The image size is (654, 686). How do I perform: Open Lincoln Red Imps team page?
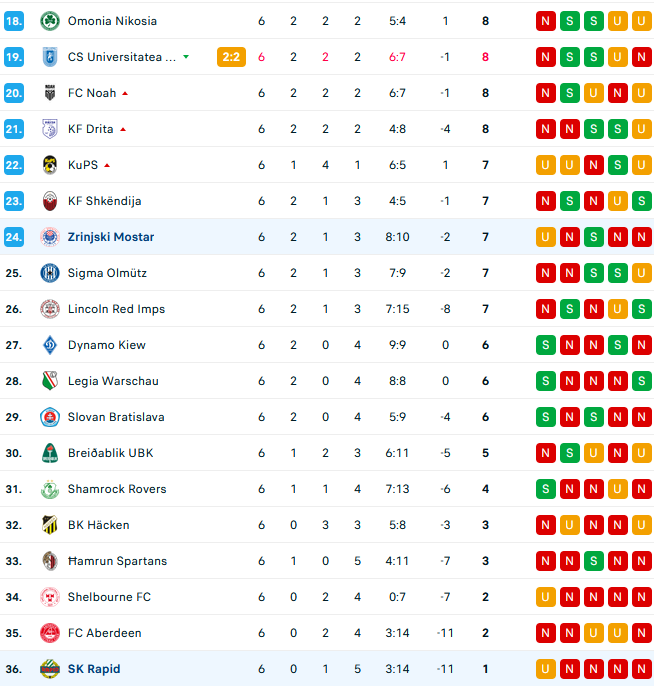tap(116, 309)
